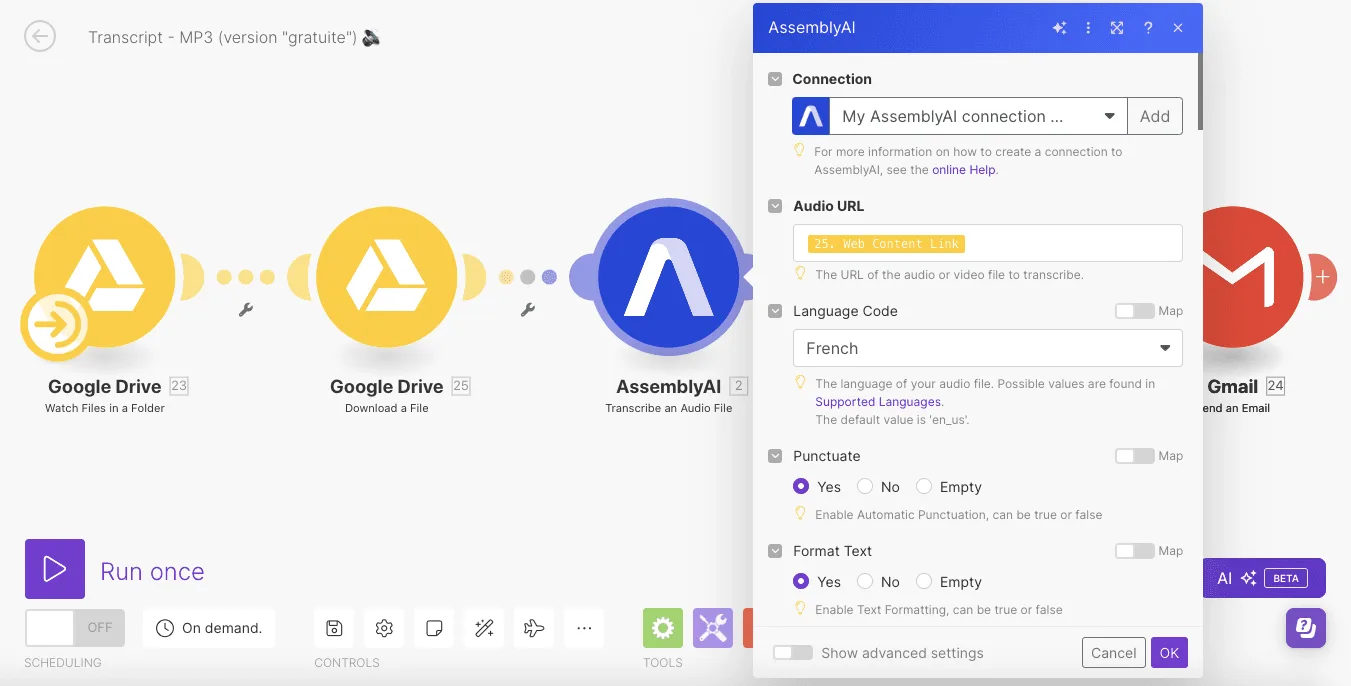Enable Show advanced settings toggle
This screenshot has height=686, width=1351.
[x=793, y=653]
